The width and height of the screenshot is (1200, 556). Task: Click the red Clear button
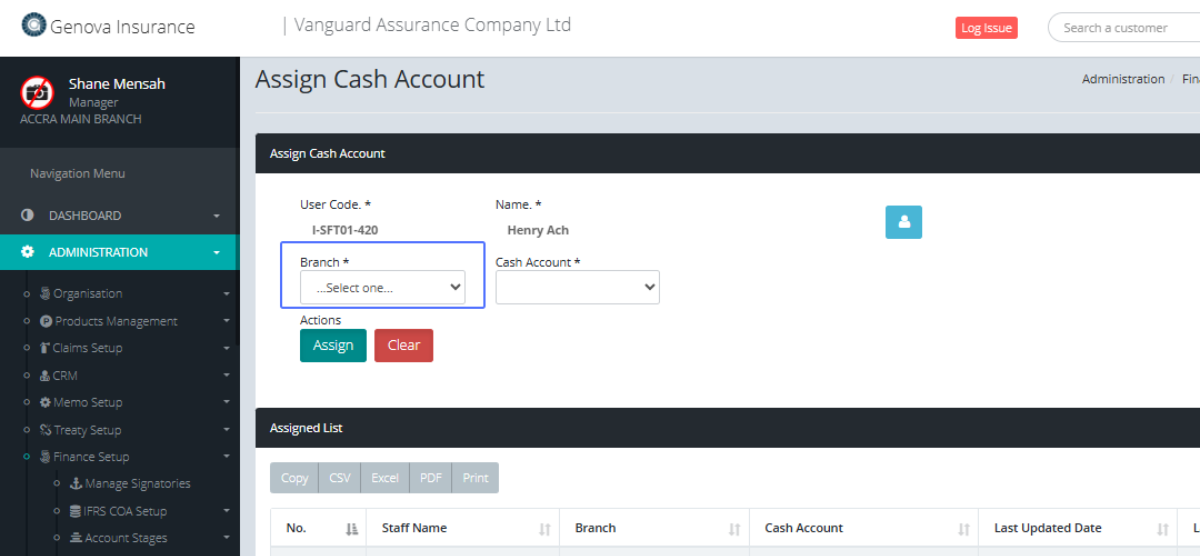click(403, 345)
